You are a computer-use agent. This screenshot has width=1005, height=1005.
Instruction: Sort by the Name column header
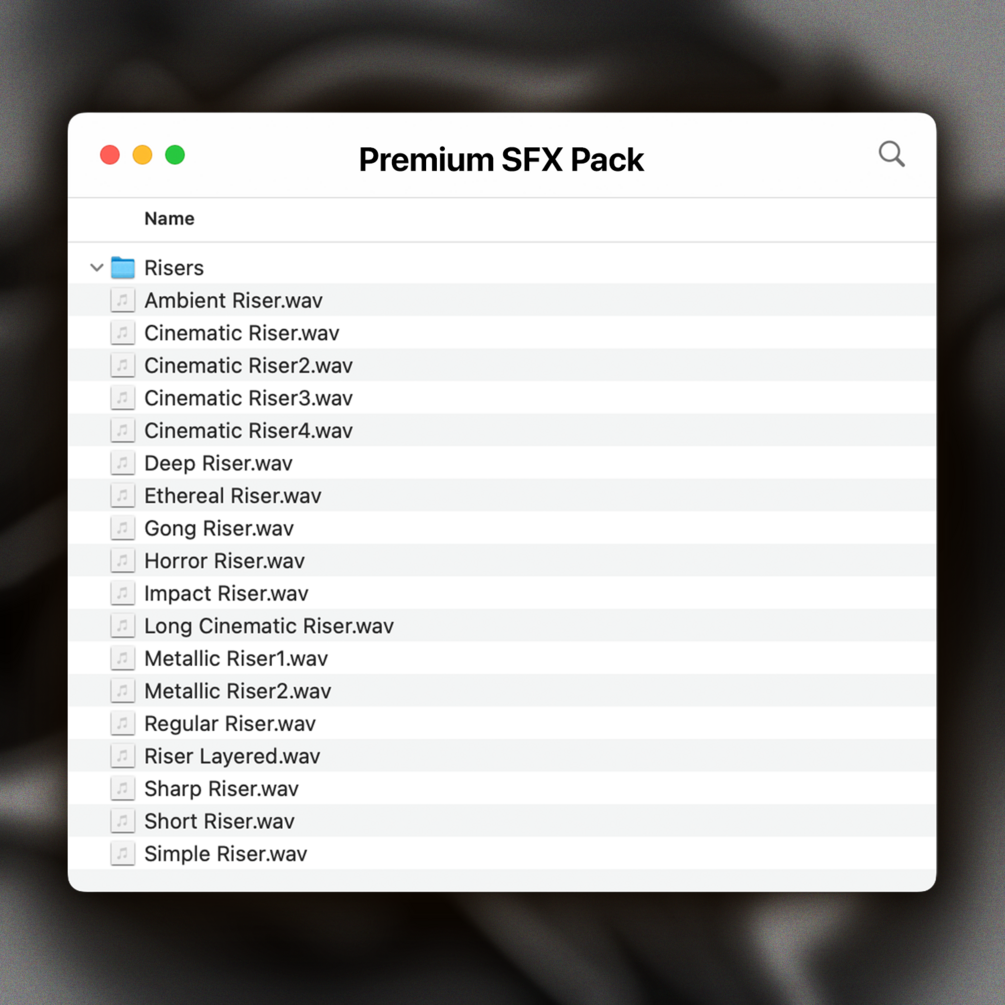click(169, 219)
